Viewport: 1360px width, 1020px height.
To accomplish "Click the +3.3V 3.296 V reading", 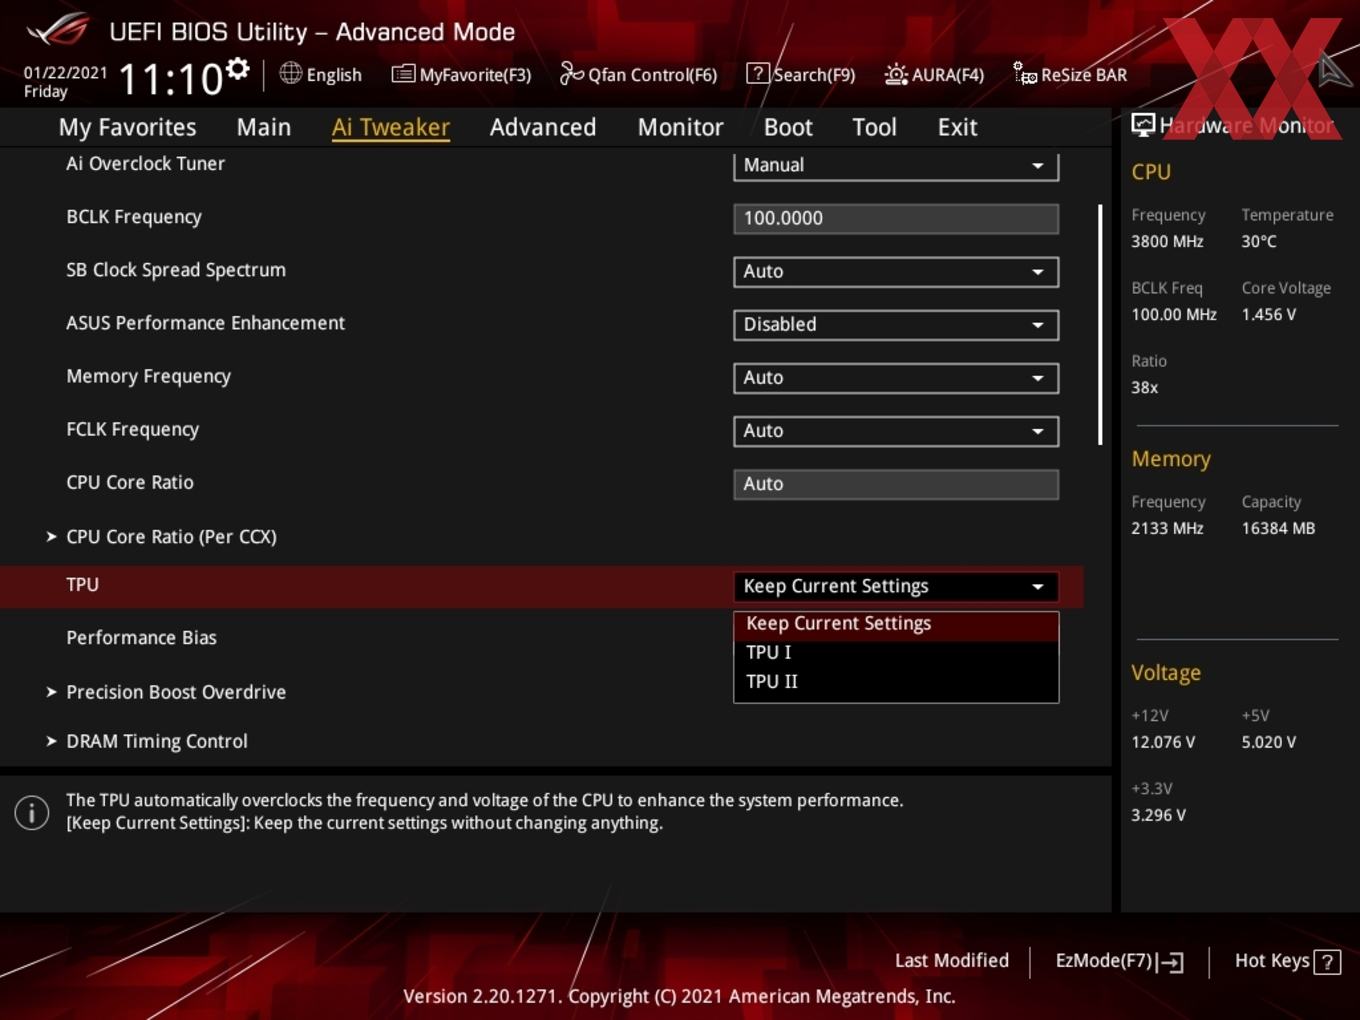I will click(1158, 816).
